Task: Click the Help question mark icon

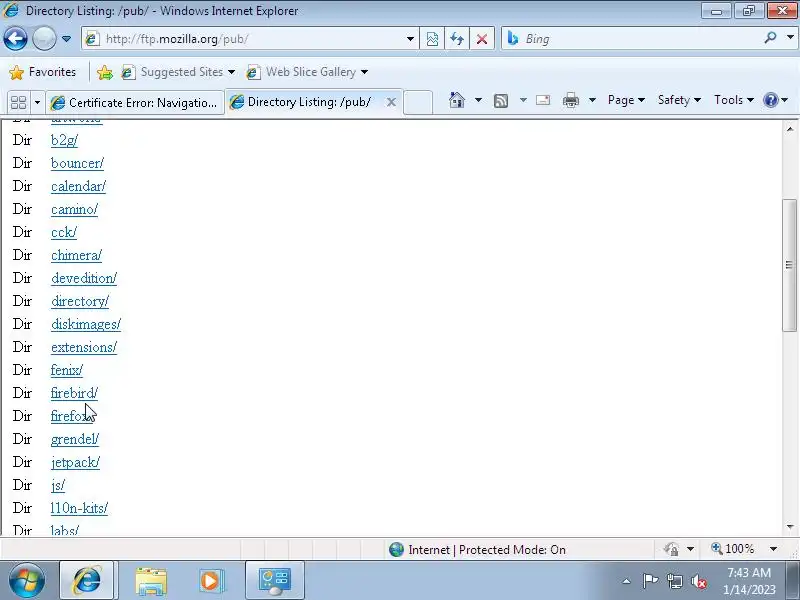Action: (x=770, y=100)
